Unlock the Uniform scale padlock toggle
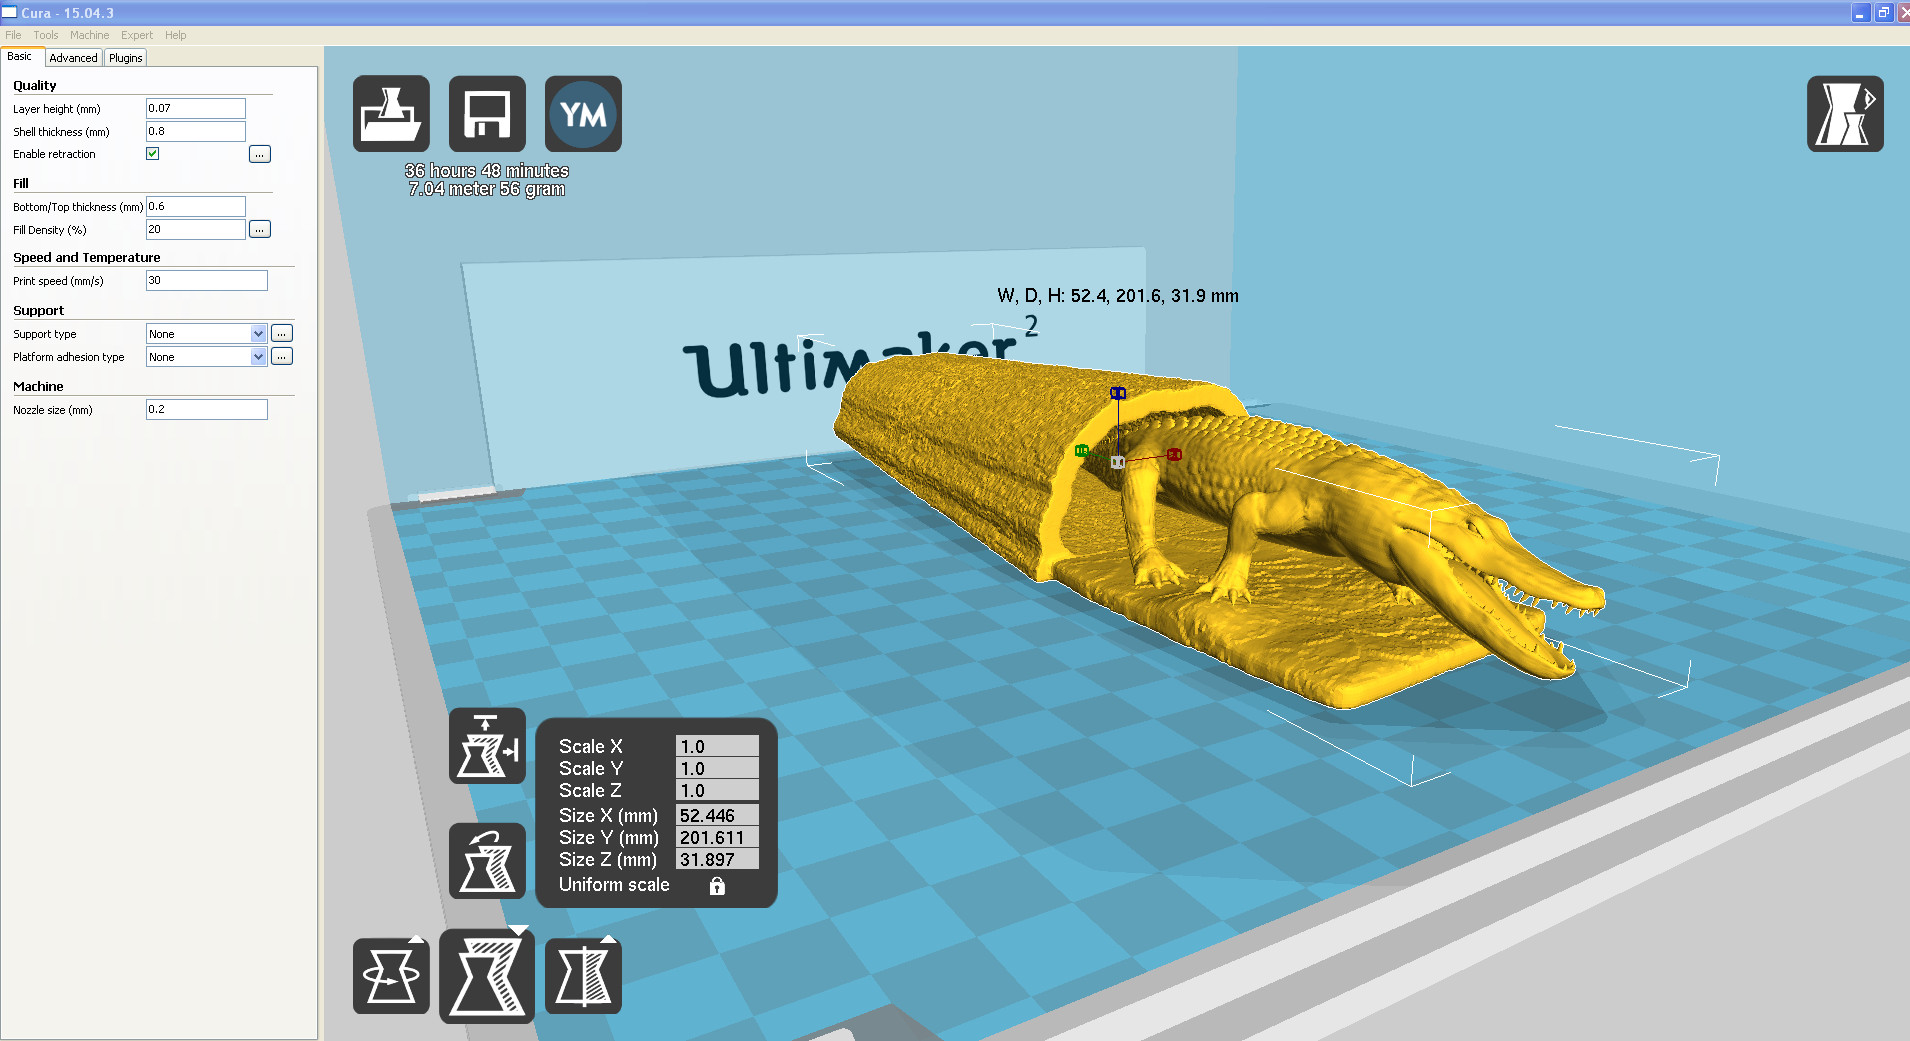Image resolution: width=1910 pixels, height=1041 pixels. pos(718,885)
